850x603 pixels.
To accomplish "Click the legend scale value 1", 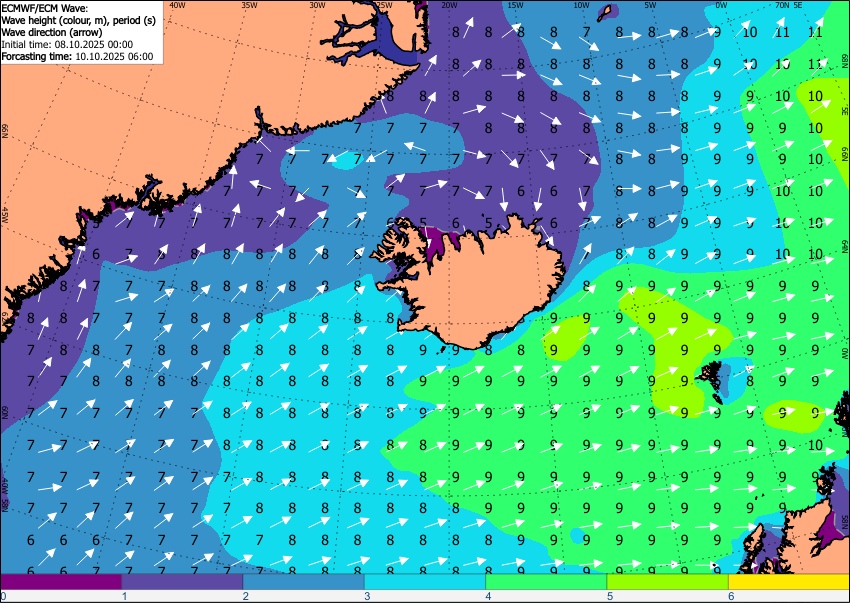I will click(125, 596).
